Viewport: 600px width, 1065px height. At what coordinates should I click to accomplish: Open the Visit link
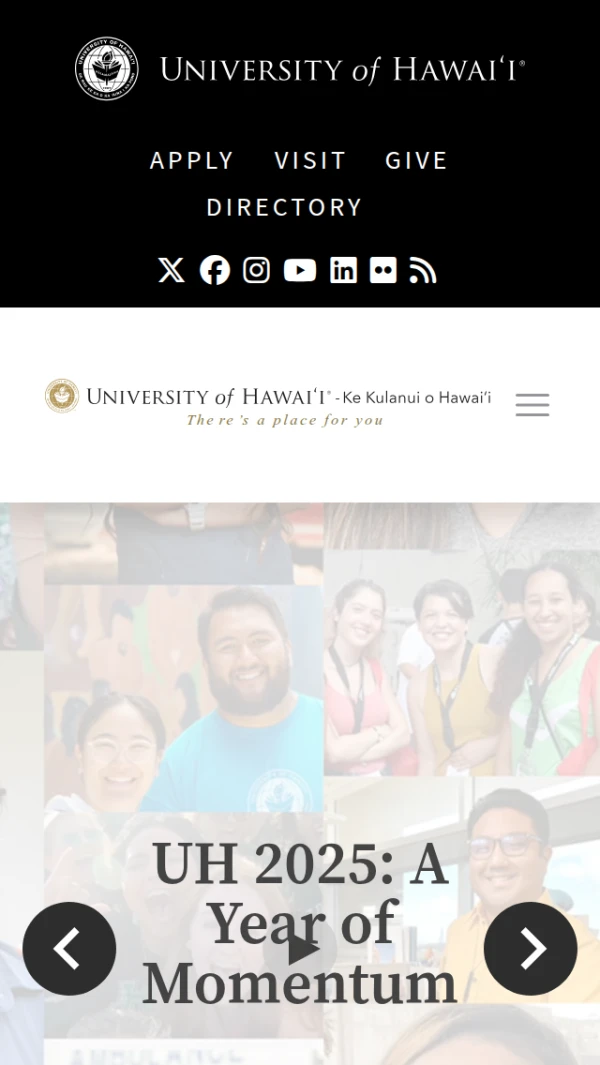click(x=310, y=160)
